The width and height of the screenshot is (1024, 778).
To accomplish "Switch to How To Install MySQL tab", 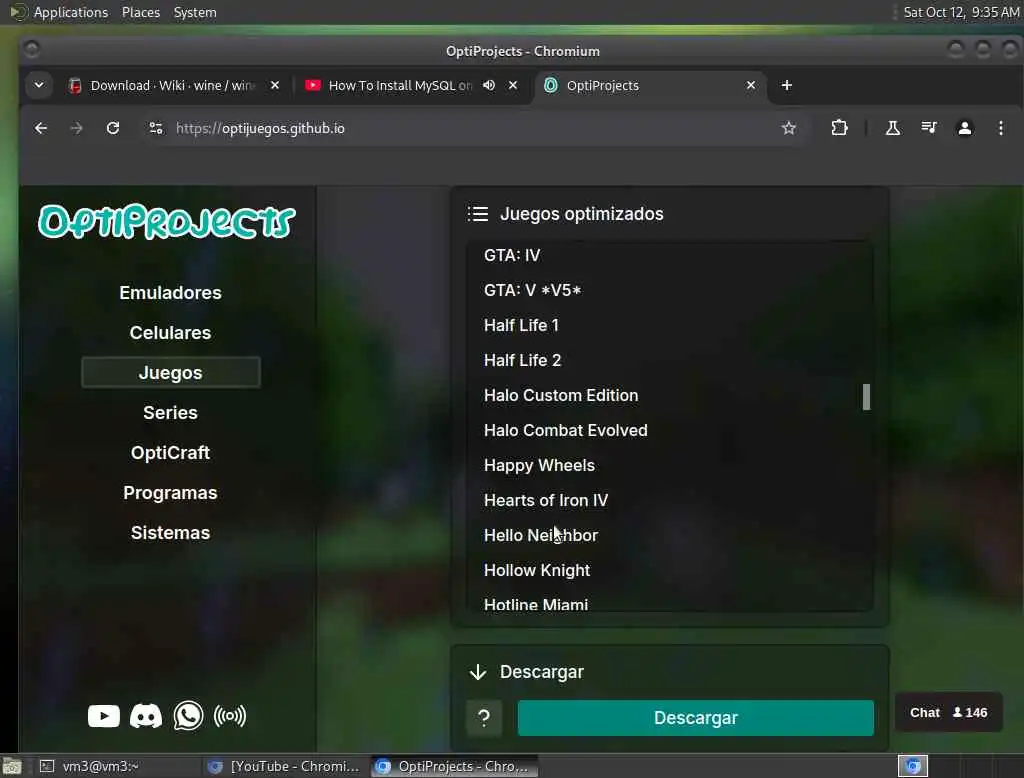I will click(x=398, y=86).
